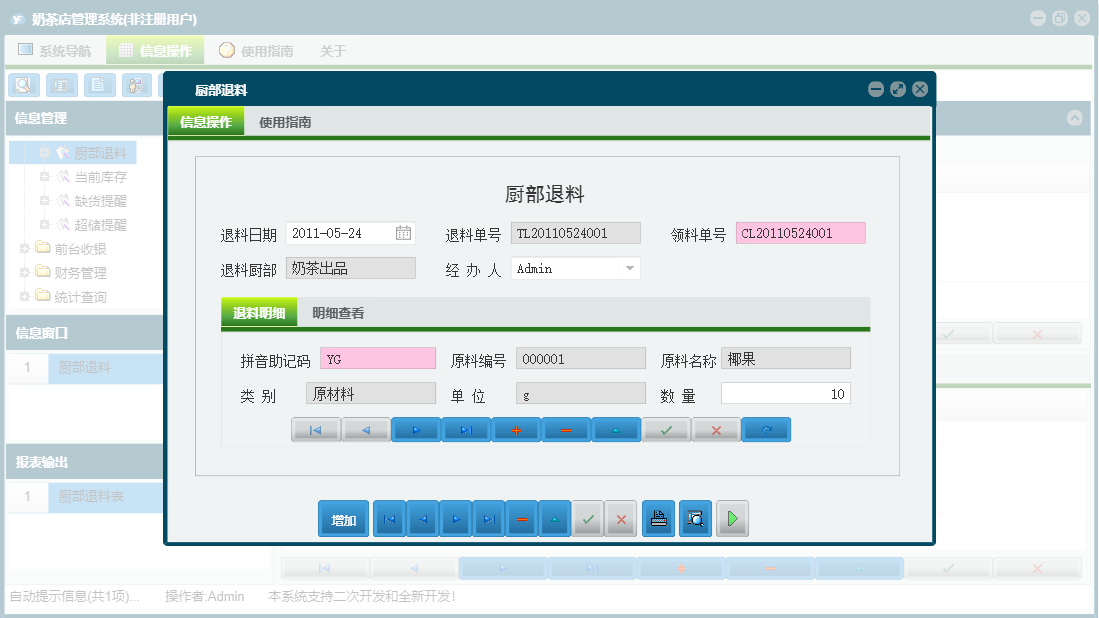Open the 经办人 dropdown
Viewport: 1099px width, 618px height.
631,268
